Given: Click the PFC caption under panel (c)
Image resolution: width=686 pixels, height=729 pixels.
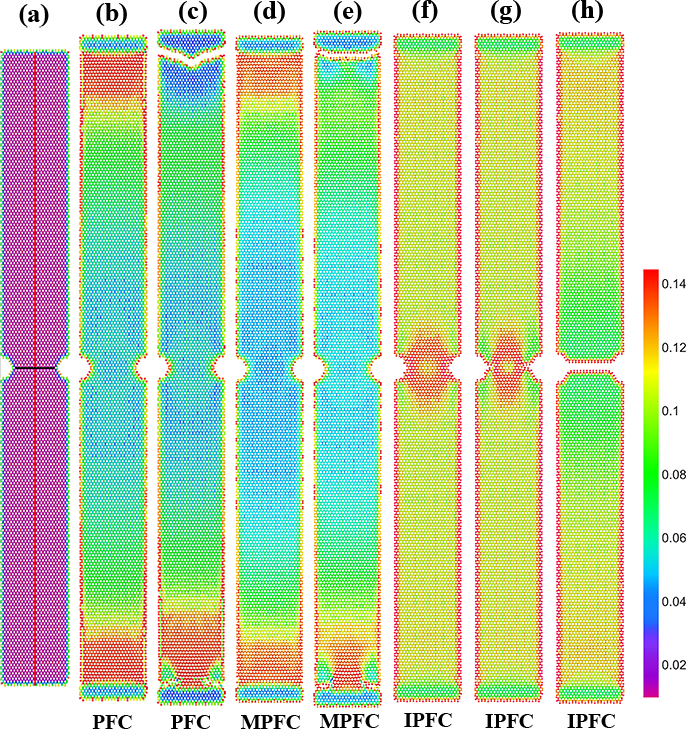Looking at the screenshot, I should [x=191, y=721].
